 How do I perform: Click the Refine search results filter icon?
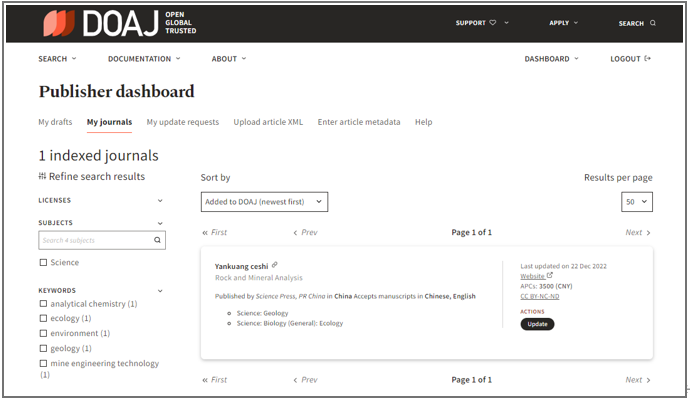pos(42,176)
